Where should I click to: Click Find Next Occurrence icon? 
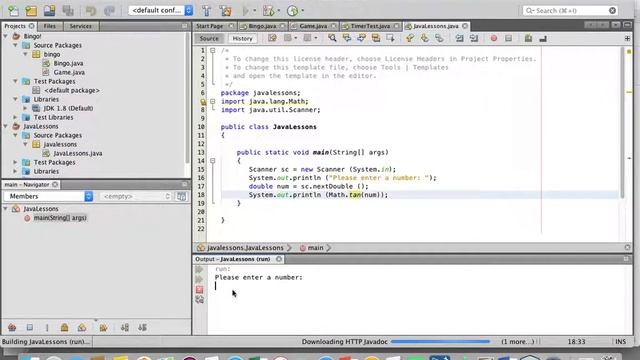point(362,38)
